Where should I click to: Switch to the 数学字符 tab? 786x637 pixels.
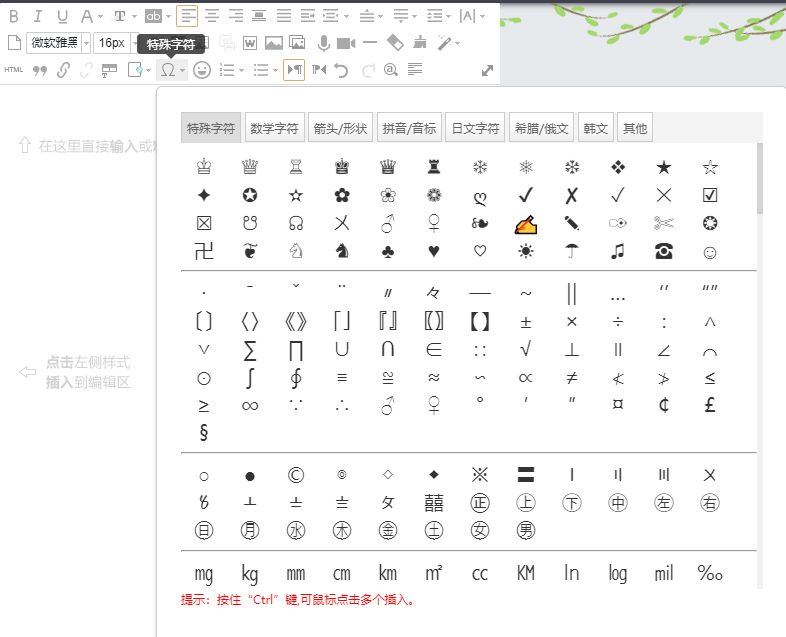pyautogui.click(x=274, y=128)
